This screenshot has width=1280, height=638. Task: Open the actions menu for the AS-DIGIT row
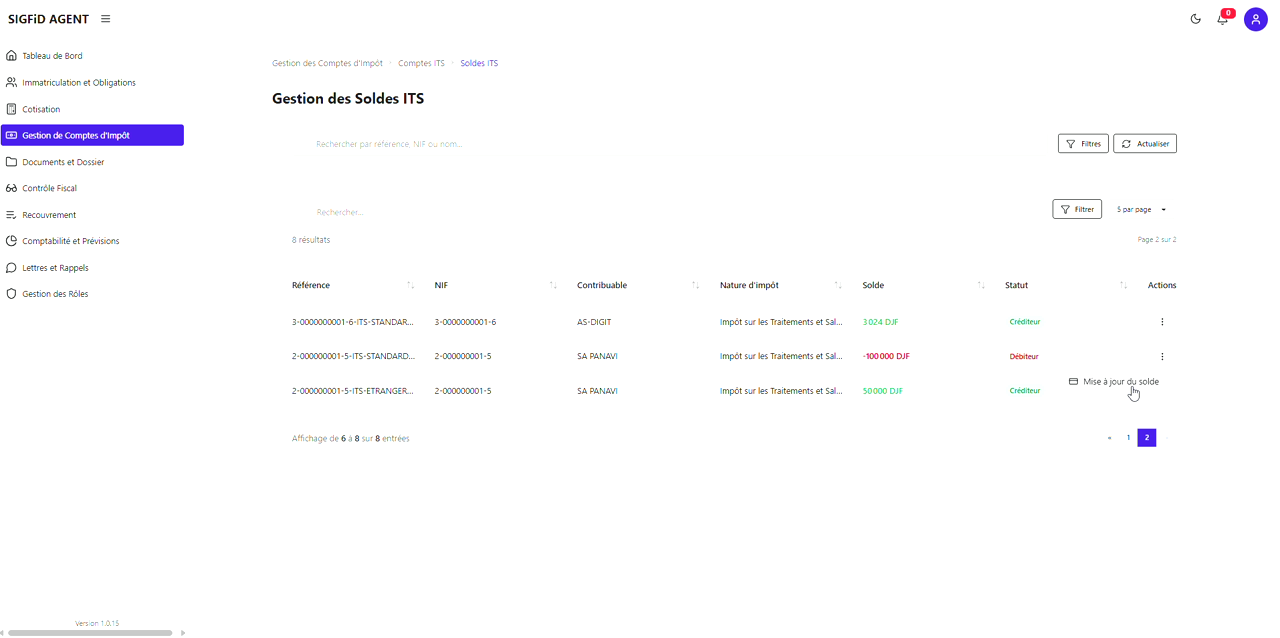click(x=1162, y=322)
